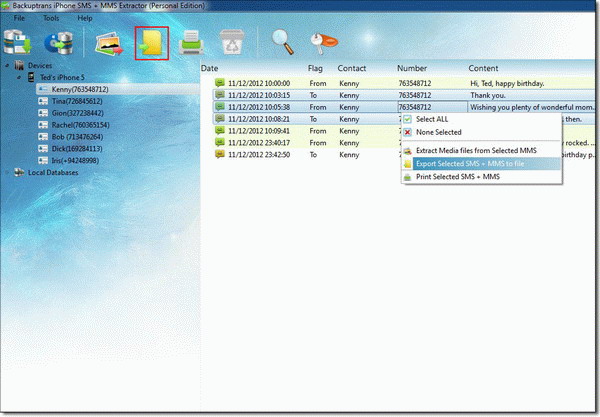Viewport: 600px width, 417px height.
Task: Click the restore database disc toolbar icon
Action: coord(58,43)
